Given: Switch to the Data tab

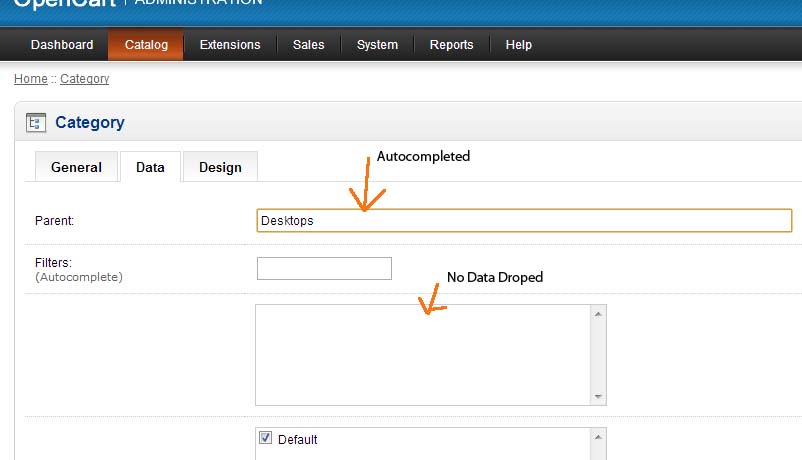Looking at the screenshot, I should point(150,167).
